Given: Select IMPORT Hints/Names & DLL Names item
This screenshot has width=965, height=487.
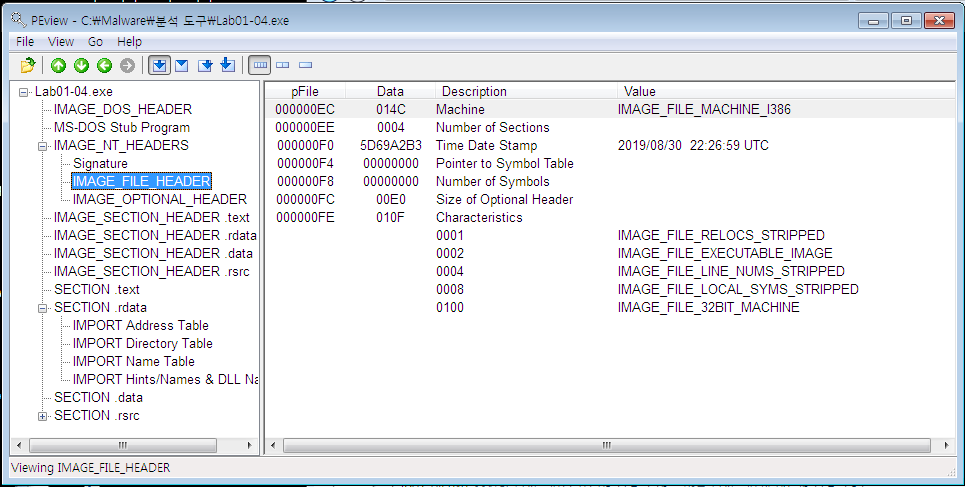Looking at the screenshot, I should pos(165,379).
